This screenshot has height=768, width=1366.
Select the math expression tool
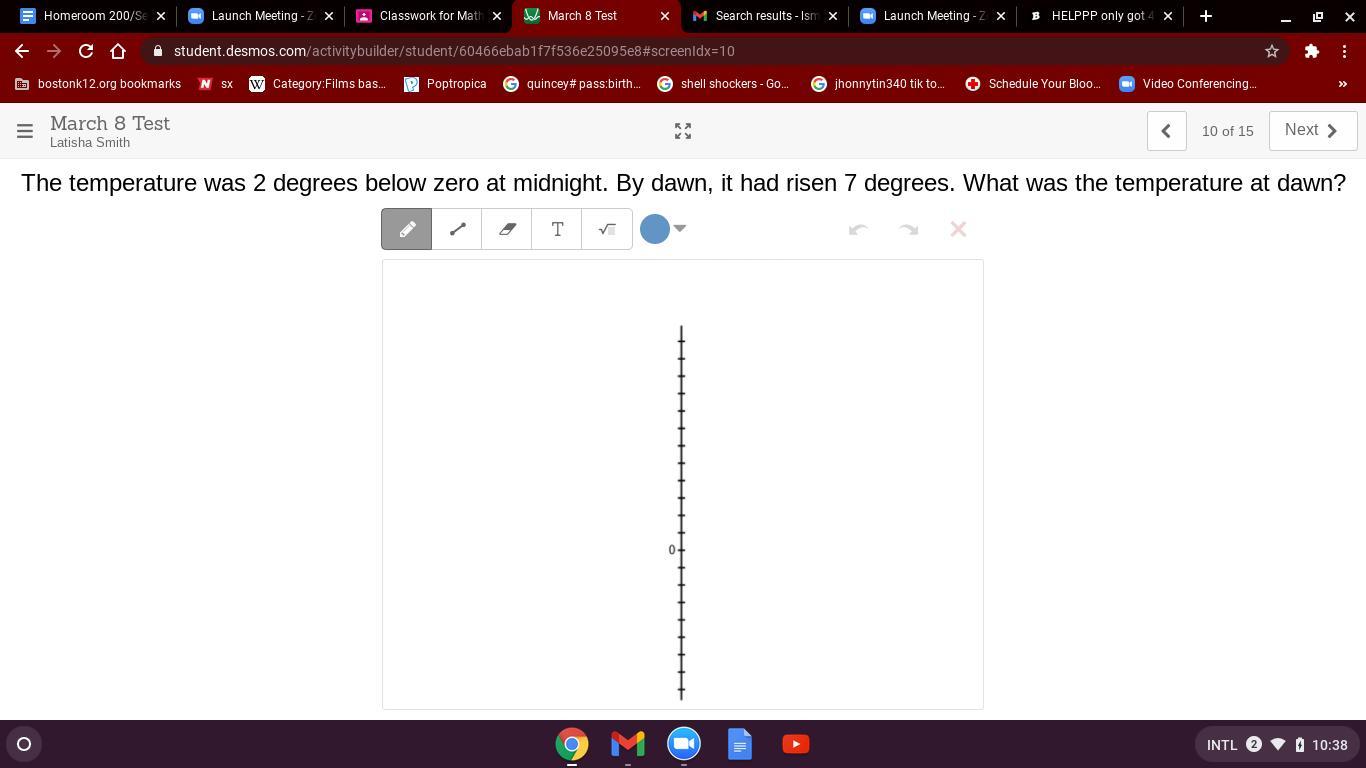tap(607, 229)
